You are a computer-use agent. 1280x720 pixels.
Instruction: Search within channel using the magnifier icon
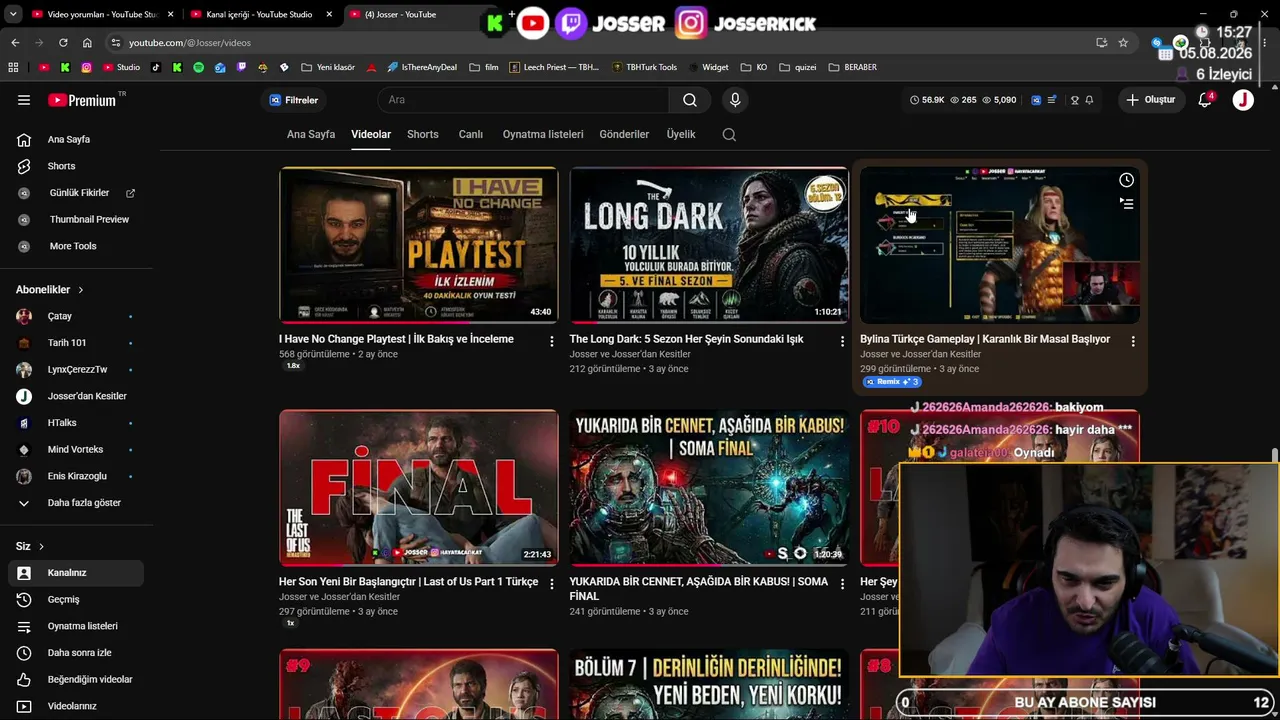tap(729, 135)
